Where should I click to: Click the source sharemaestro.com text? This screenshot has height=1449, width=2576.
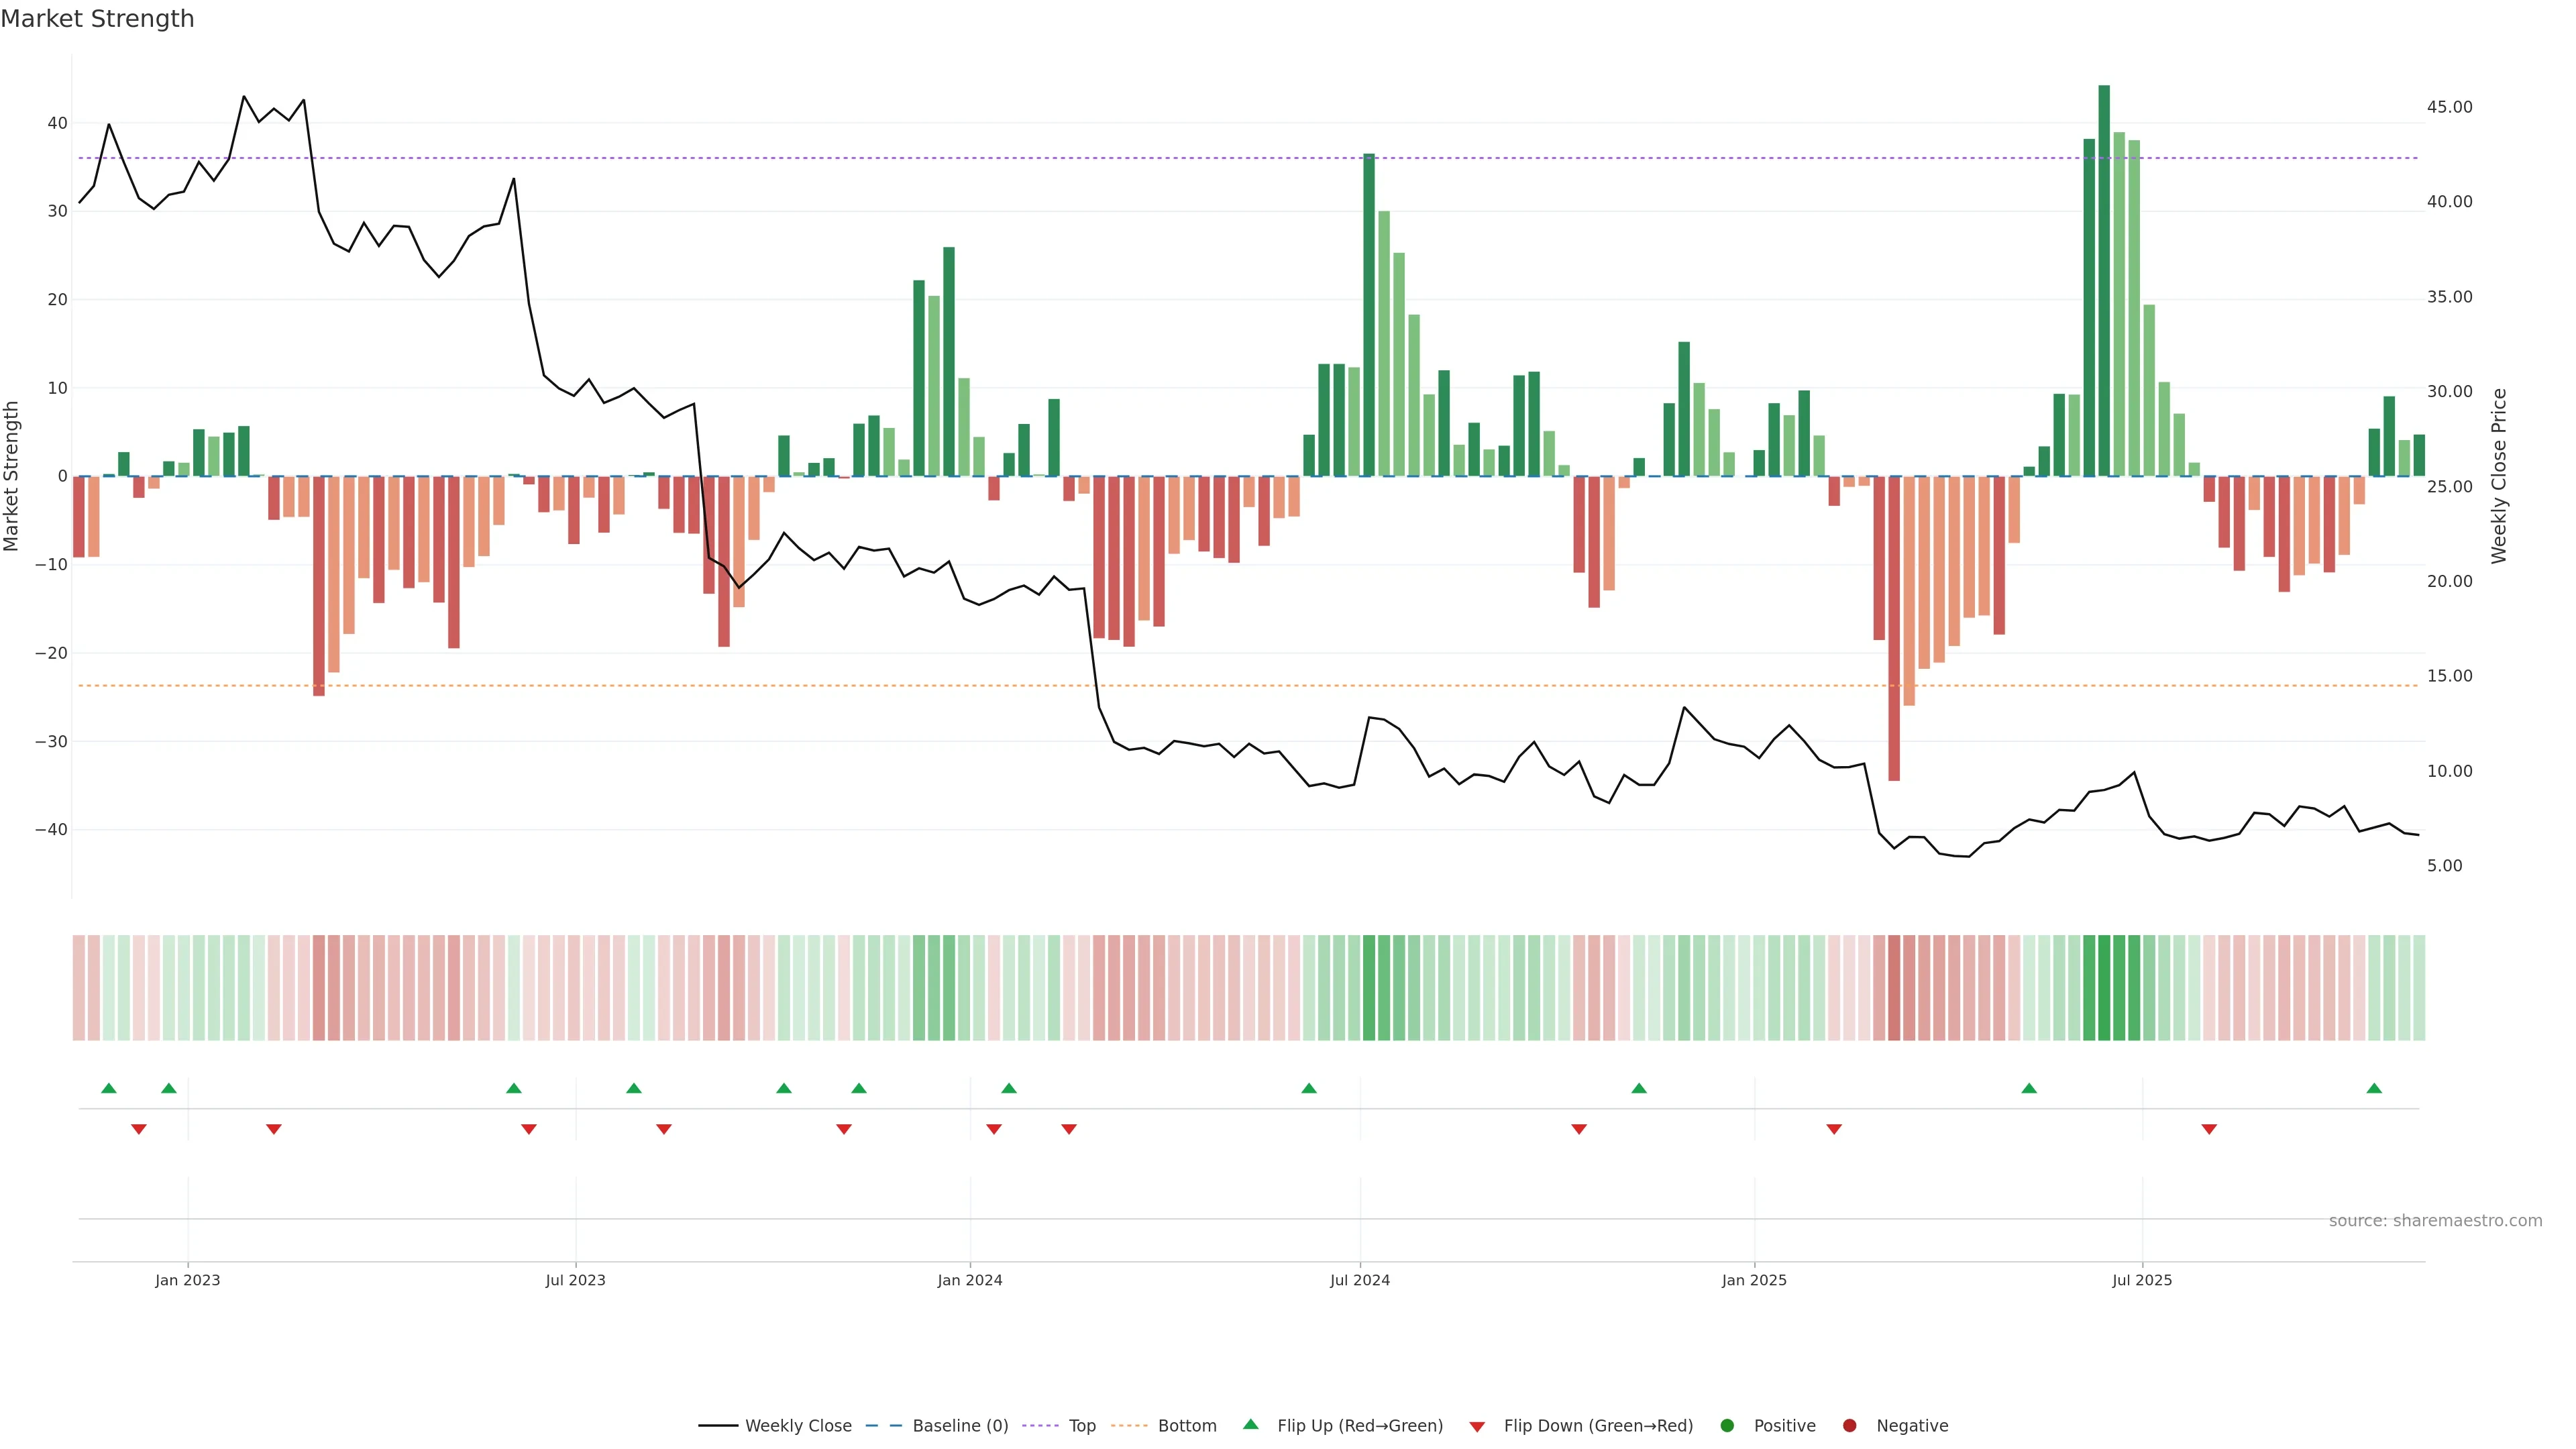click(2435, 1221)
